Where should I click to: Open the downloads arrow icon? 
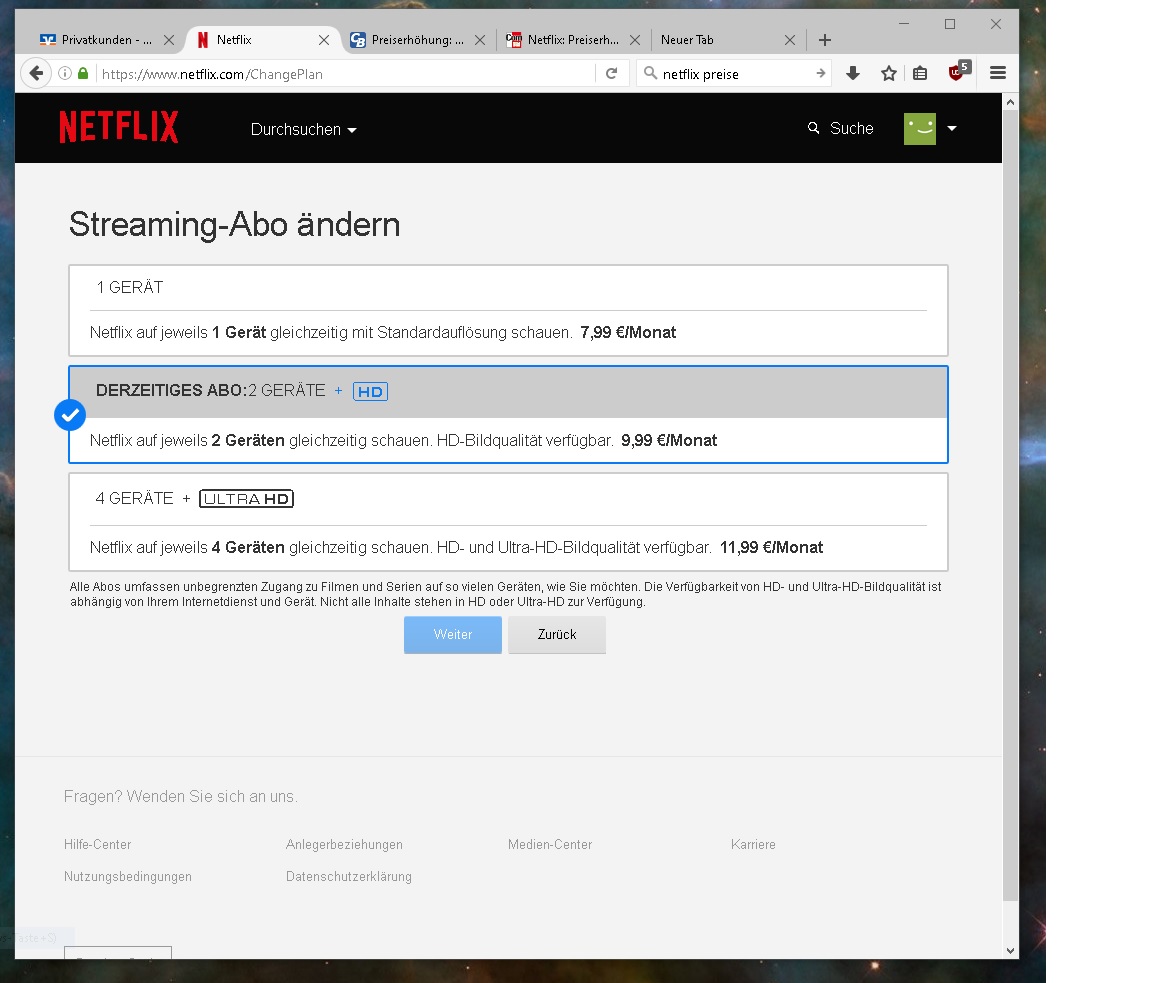click(x=853, y=73)
